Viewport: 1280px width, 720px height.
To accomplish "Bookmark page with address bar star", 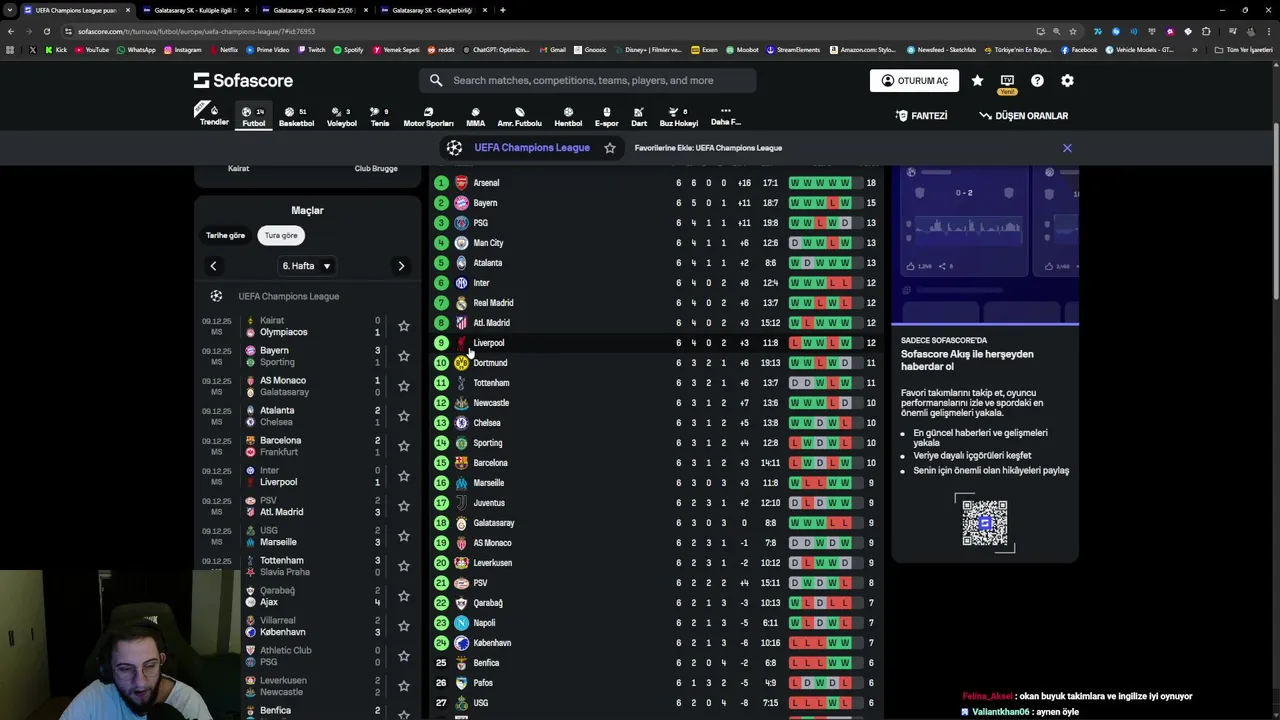I will click(x=1073, y=31).
